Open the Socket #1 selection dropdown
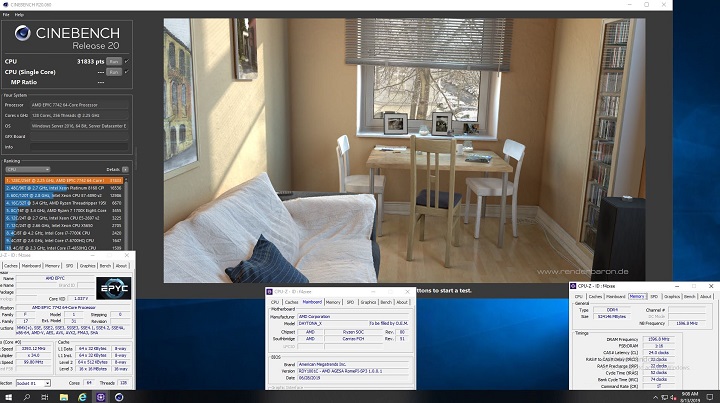720x403 pixels. [x=33, y=383]
